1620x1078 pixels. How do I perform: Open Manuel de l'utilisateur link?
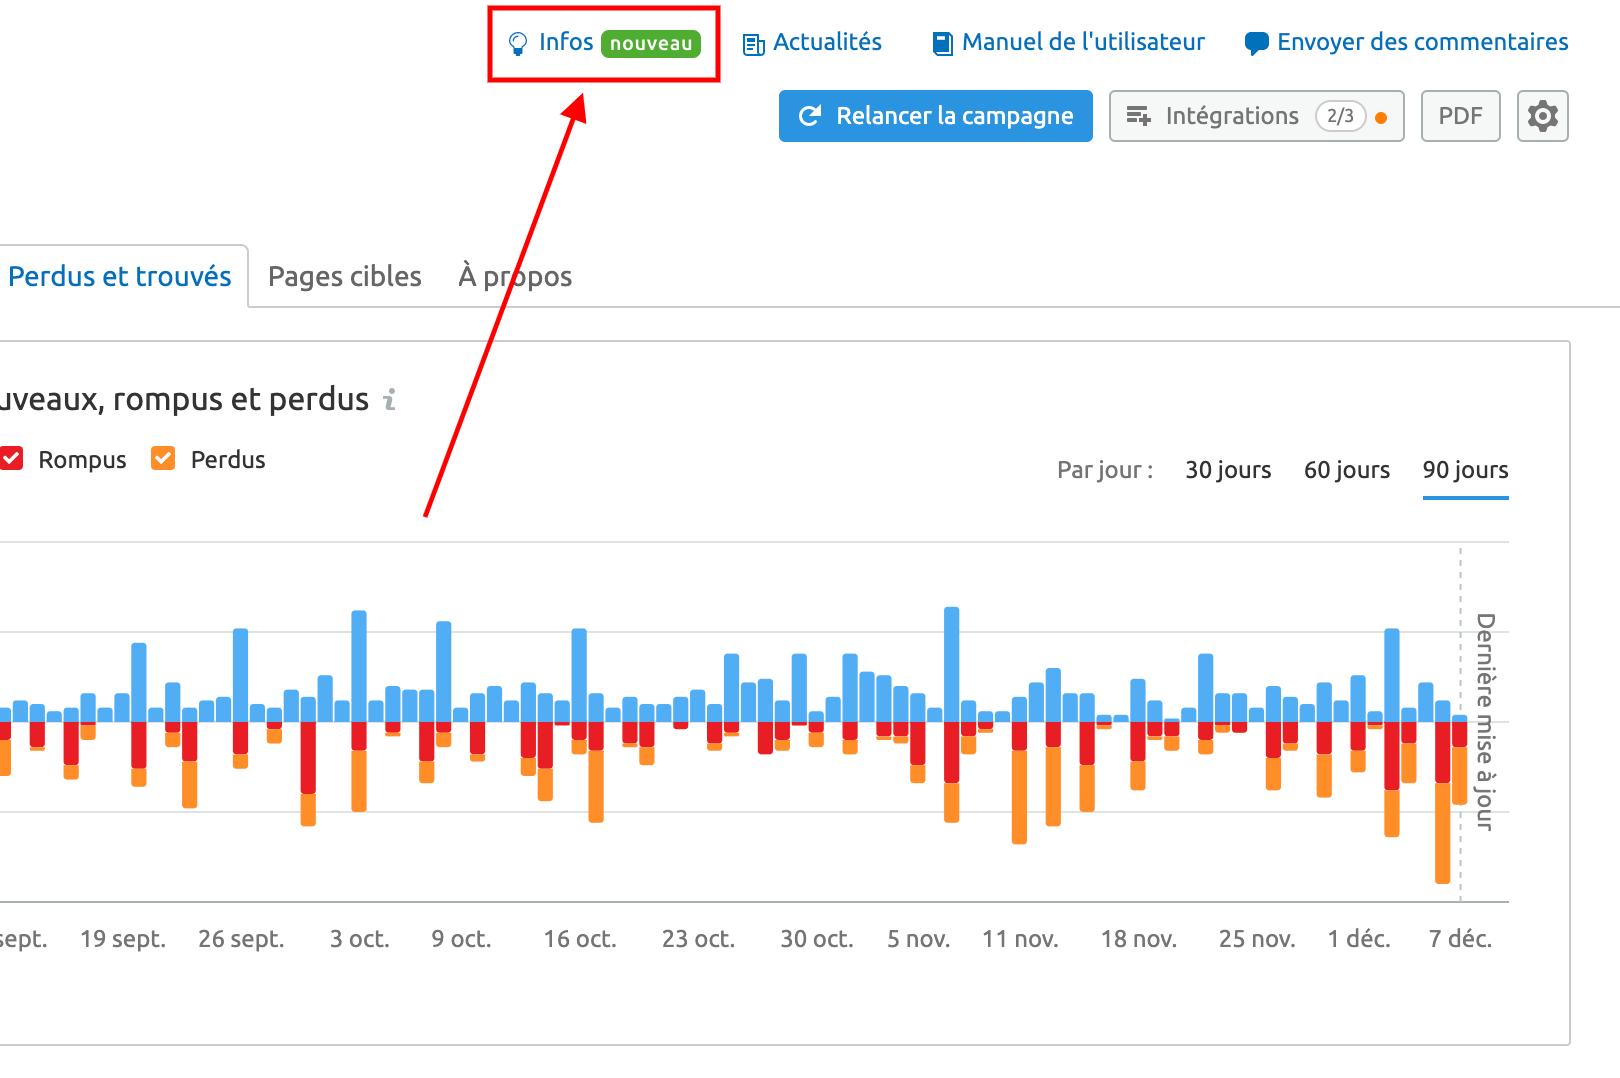1083,42
